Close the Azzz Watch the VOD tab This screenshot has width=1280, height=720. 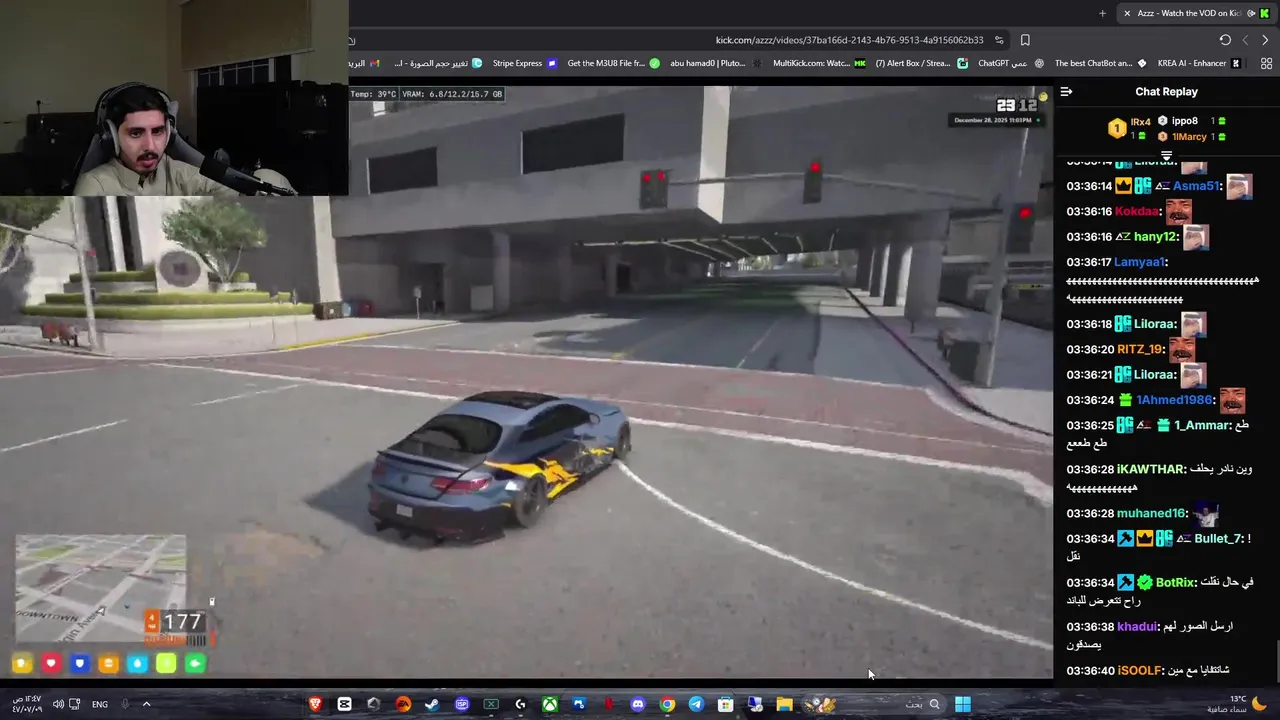[1127, 13]
